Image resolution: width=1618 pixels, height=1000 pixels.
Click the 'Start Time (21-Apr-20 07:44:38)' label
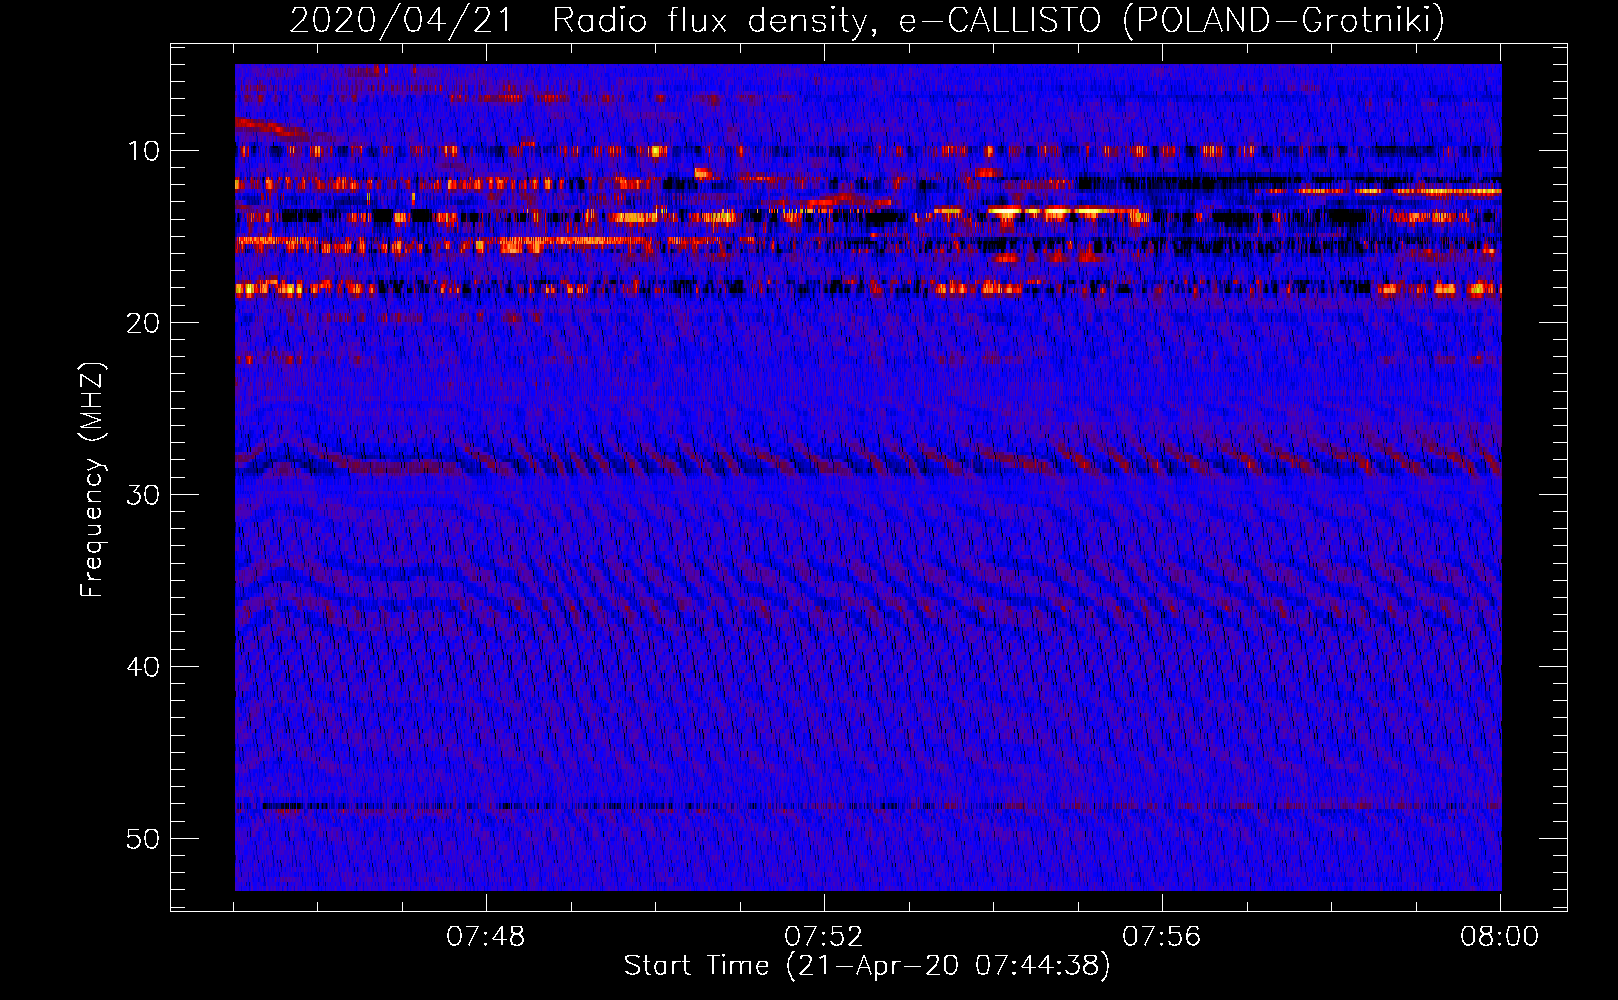[867, 966]
